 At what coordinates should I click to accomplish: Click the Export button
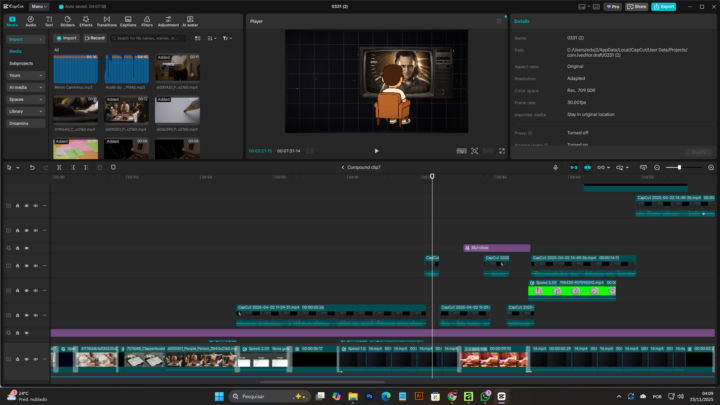pos(663,6)
